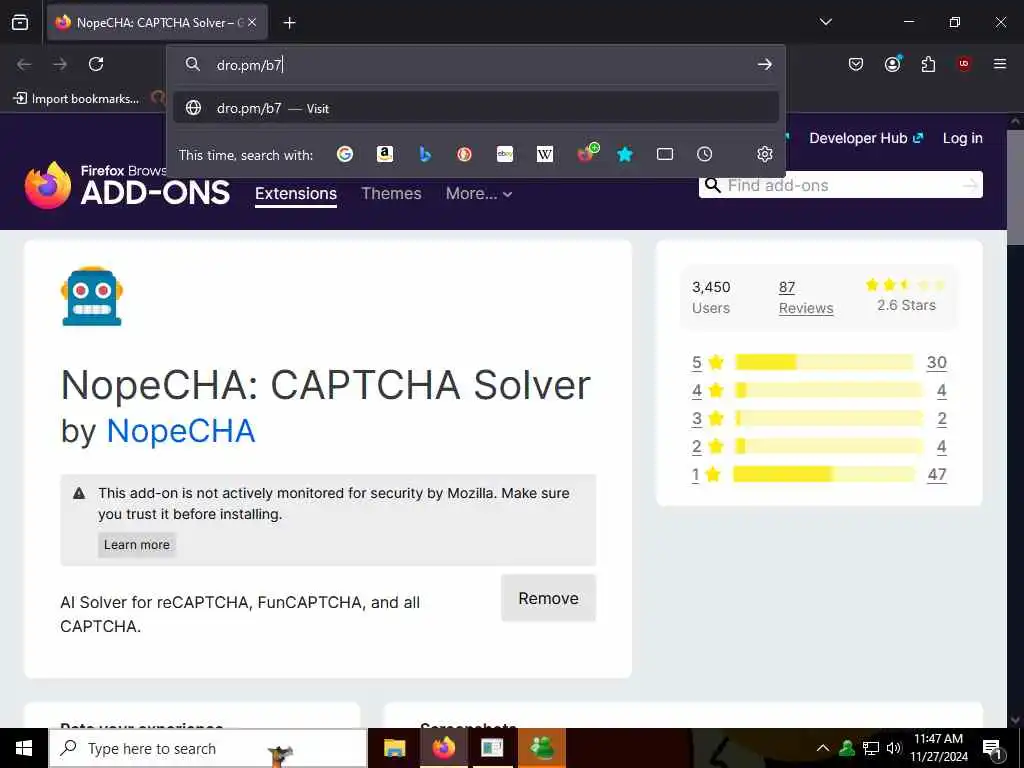Show 1-star reviews rating bar
This screenshot has height=768, width=1024.
tap(824, 474)
